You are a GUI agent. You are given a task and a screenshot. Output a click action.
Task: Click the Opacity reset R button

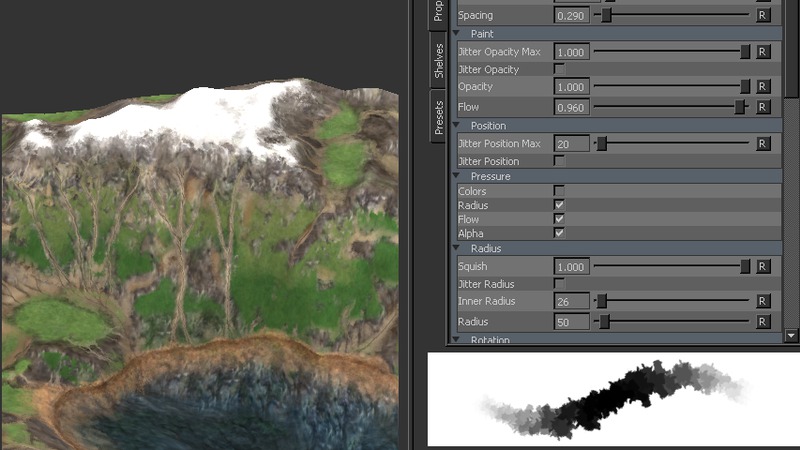pyautogui.click(x=763, y=88)
